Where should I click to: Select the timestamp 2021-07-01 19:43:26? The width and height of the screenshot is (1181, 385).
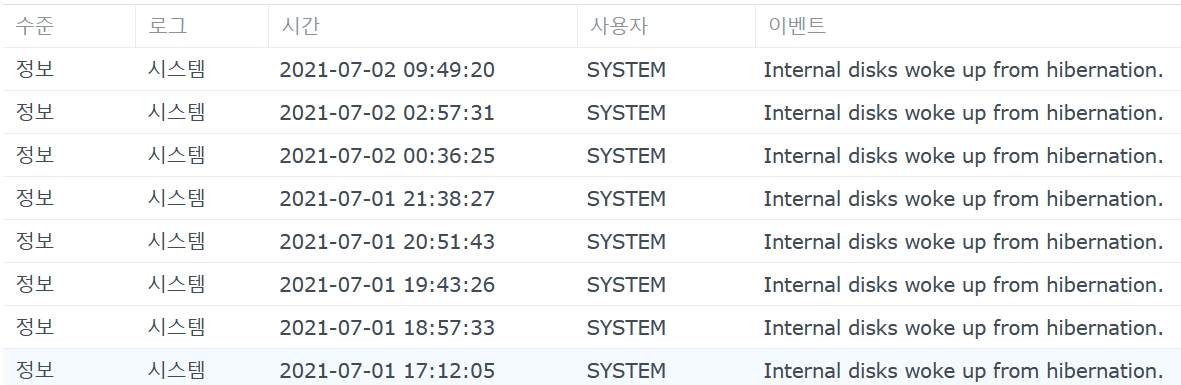[x=387, y=285]
